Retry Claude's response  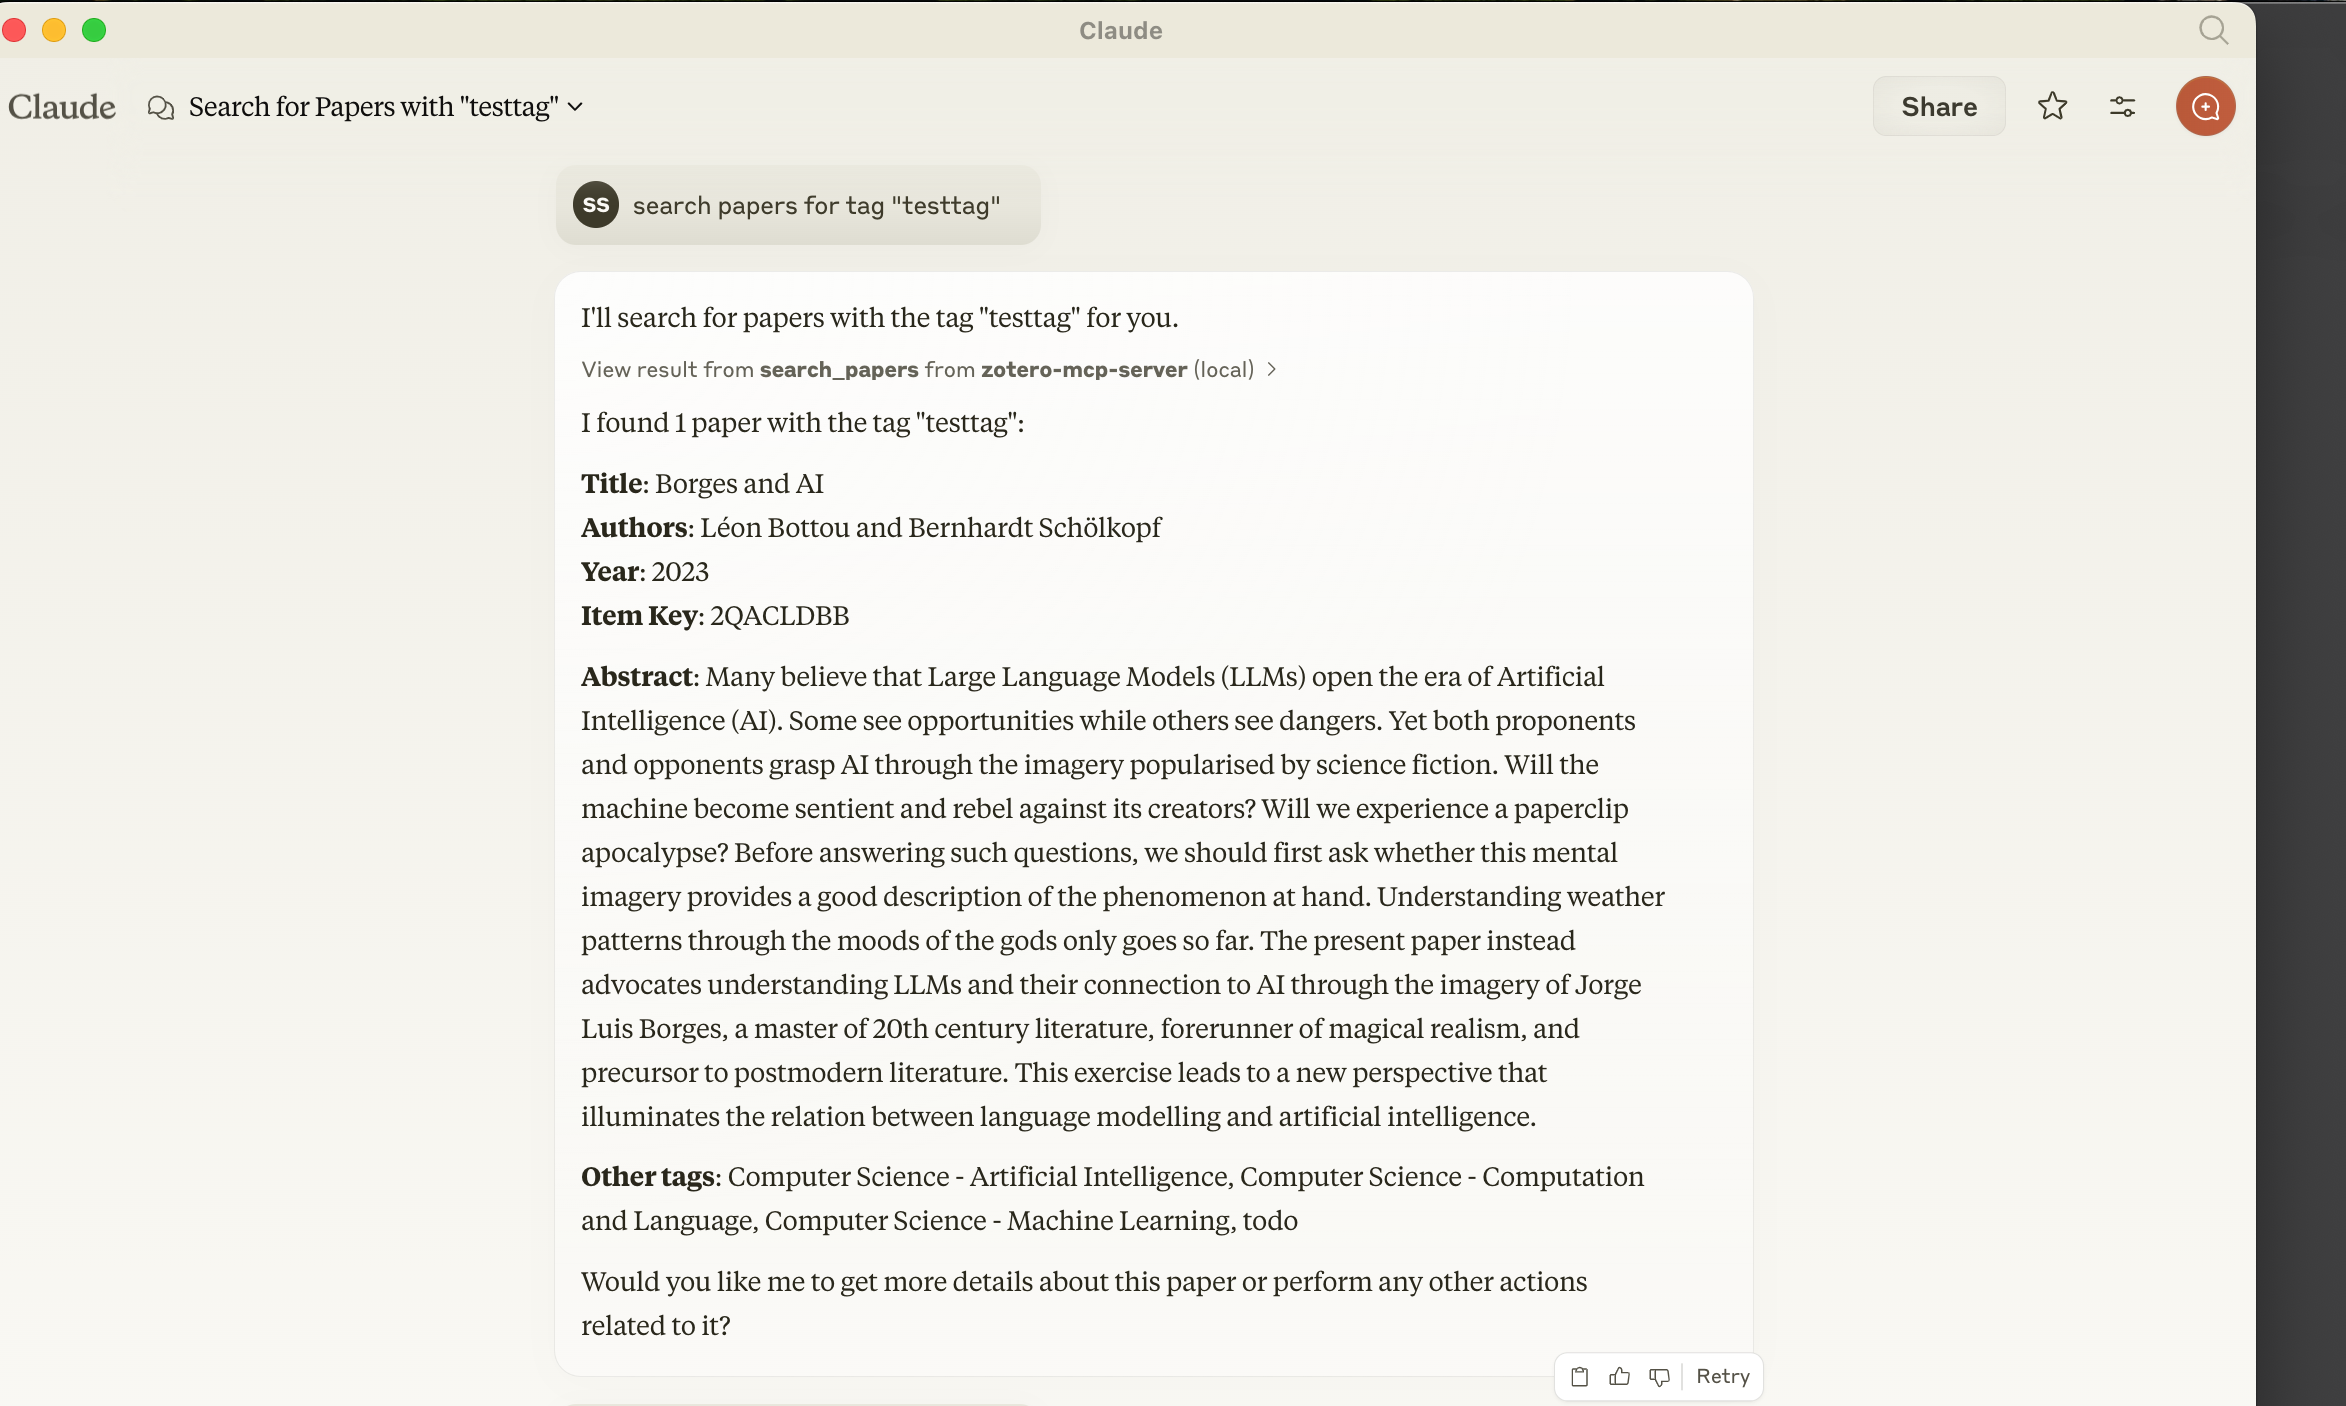click(x=1721, y=1377)
